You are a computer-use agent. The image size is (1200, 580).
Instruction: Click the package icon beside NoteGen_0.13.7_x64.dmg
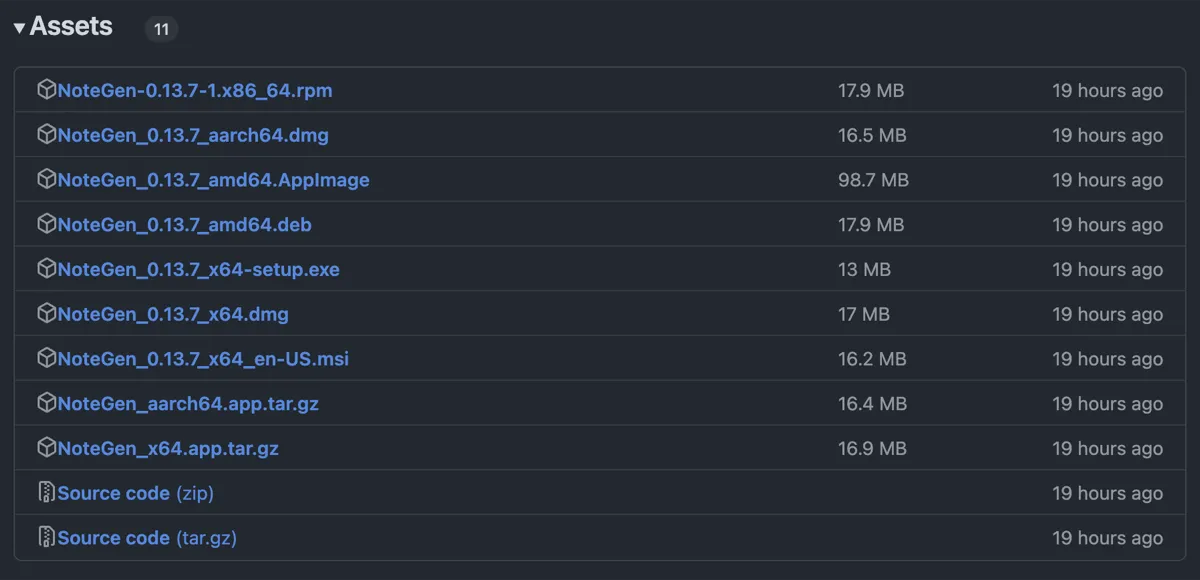tap(46, 314)
